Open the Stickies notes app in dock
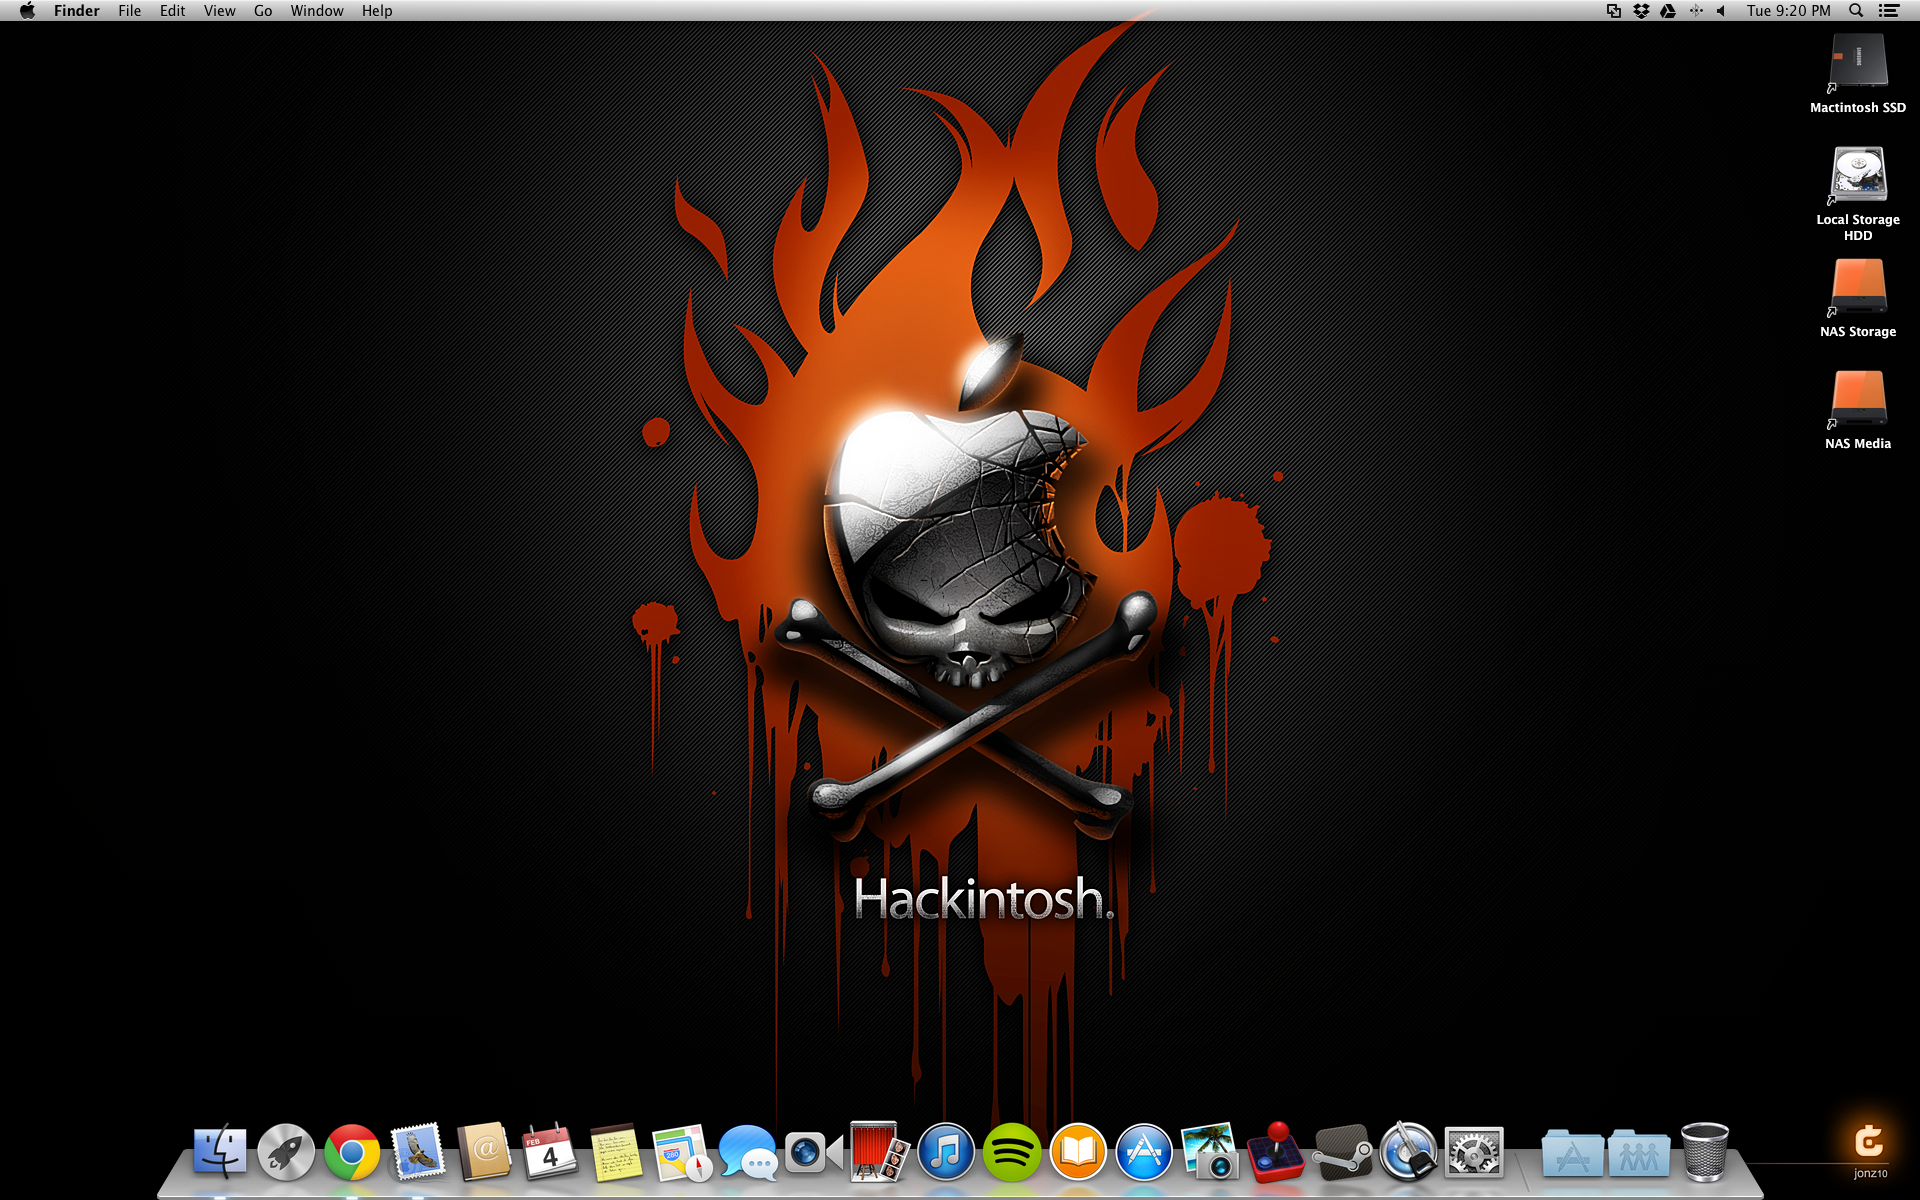Viewport: 1920px width, 1200px height. [x=615, y=1153]
